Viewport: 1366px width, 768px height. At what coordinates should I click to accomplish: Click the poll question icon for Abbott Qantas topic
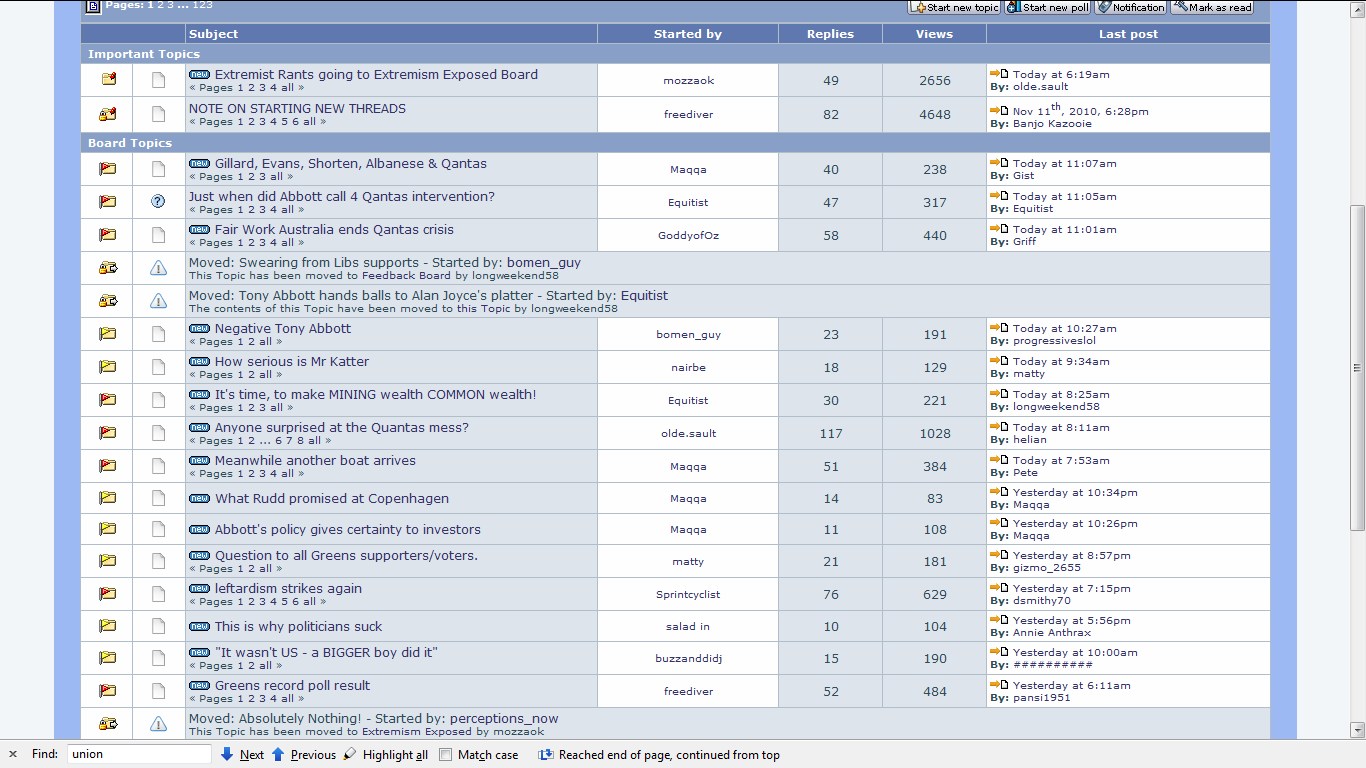point(158,202)
